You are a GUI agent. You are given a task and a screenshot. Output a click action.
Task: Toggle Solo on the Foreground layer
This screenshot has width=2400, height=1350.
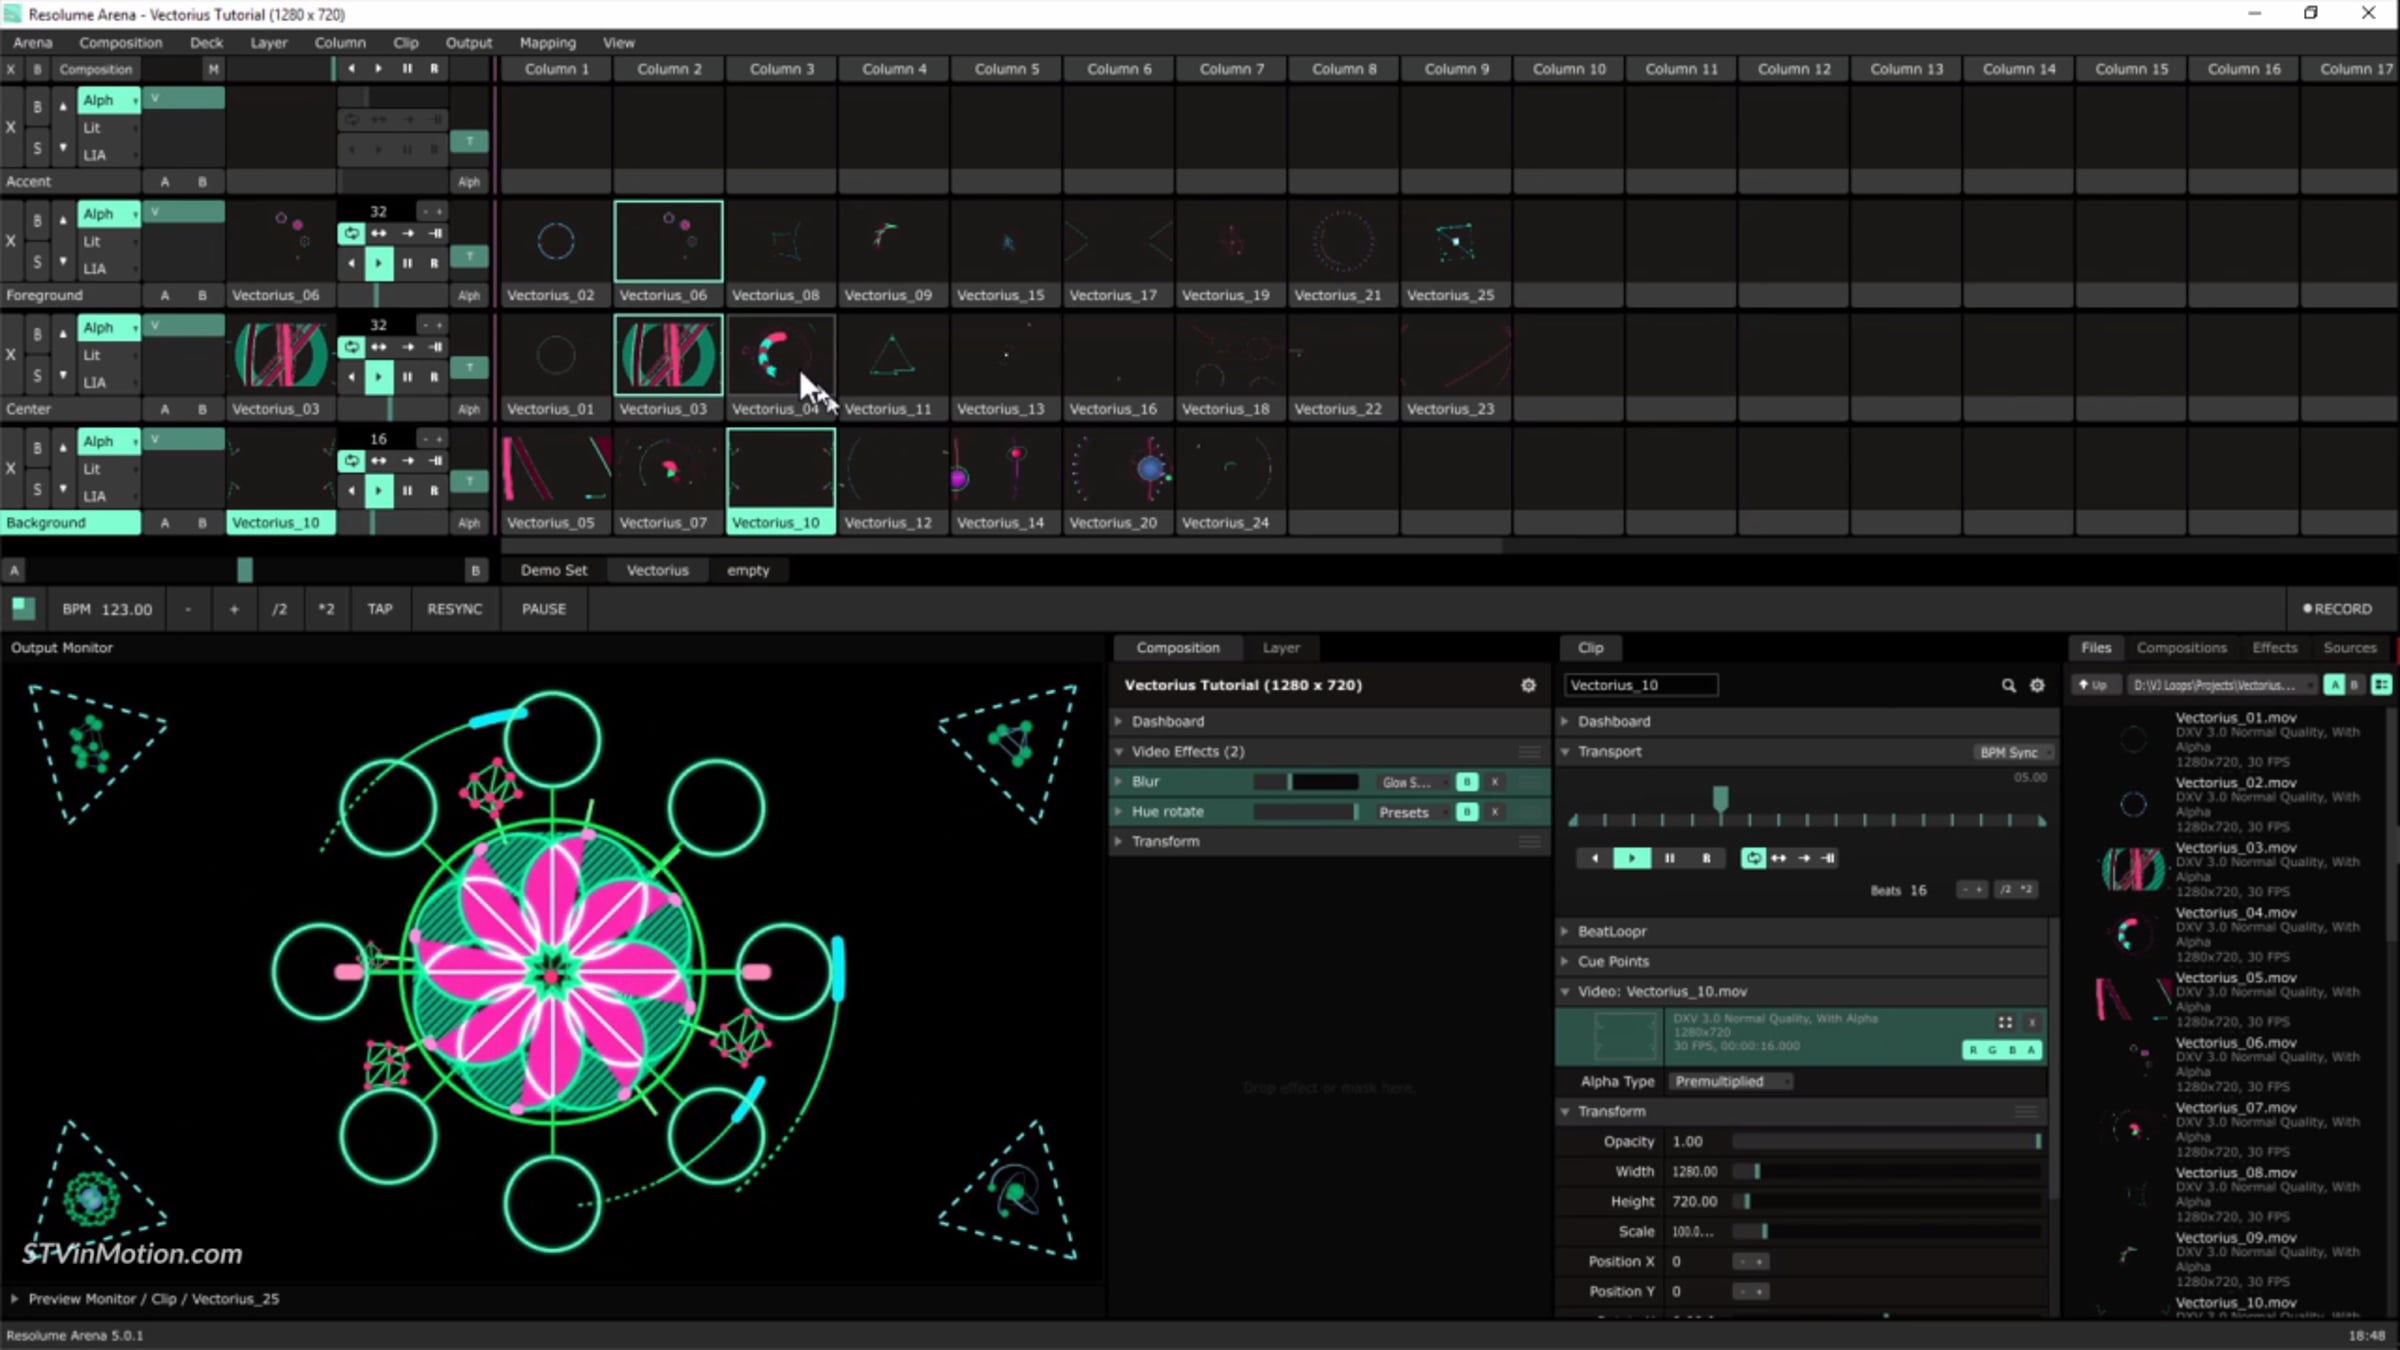pyautogui.click(x=37, y=262)
